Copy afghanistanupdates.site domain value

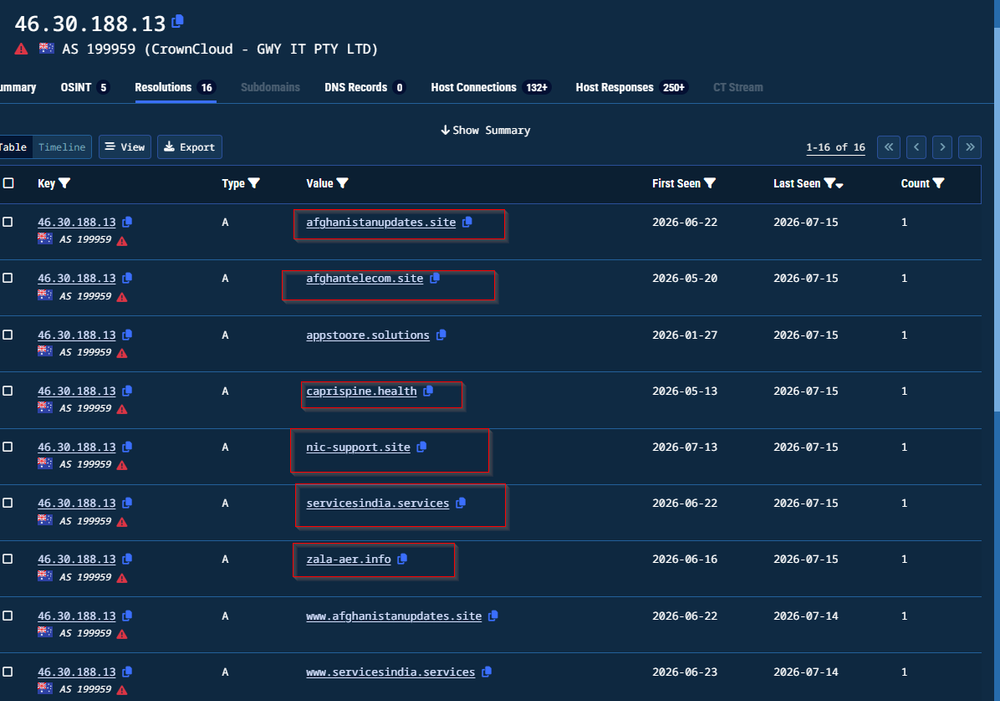[x=467, y=222]
